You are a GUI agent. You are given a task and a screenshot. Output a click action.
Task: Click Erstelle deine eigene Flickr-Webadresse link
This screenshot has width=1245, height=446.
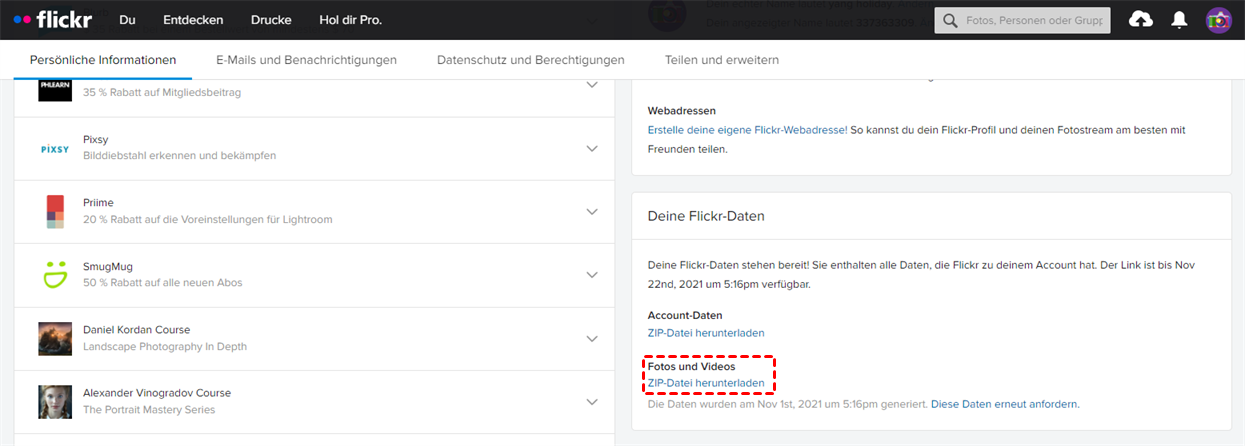pyautogui.click(x=748, y=130)
